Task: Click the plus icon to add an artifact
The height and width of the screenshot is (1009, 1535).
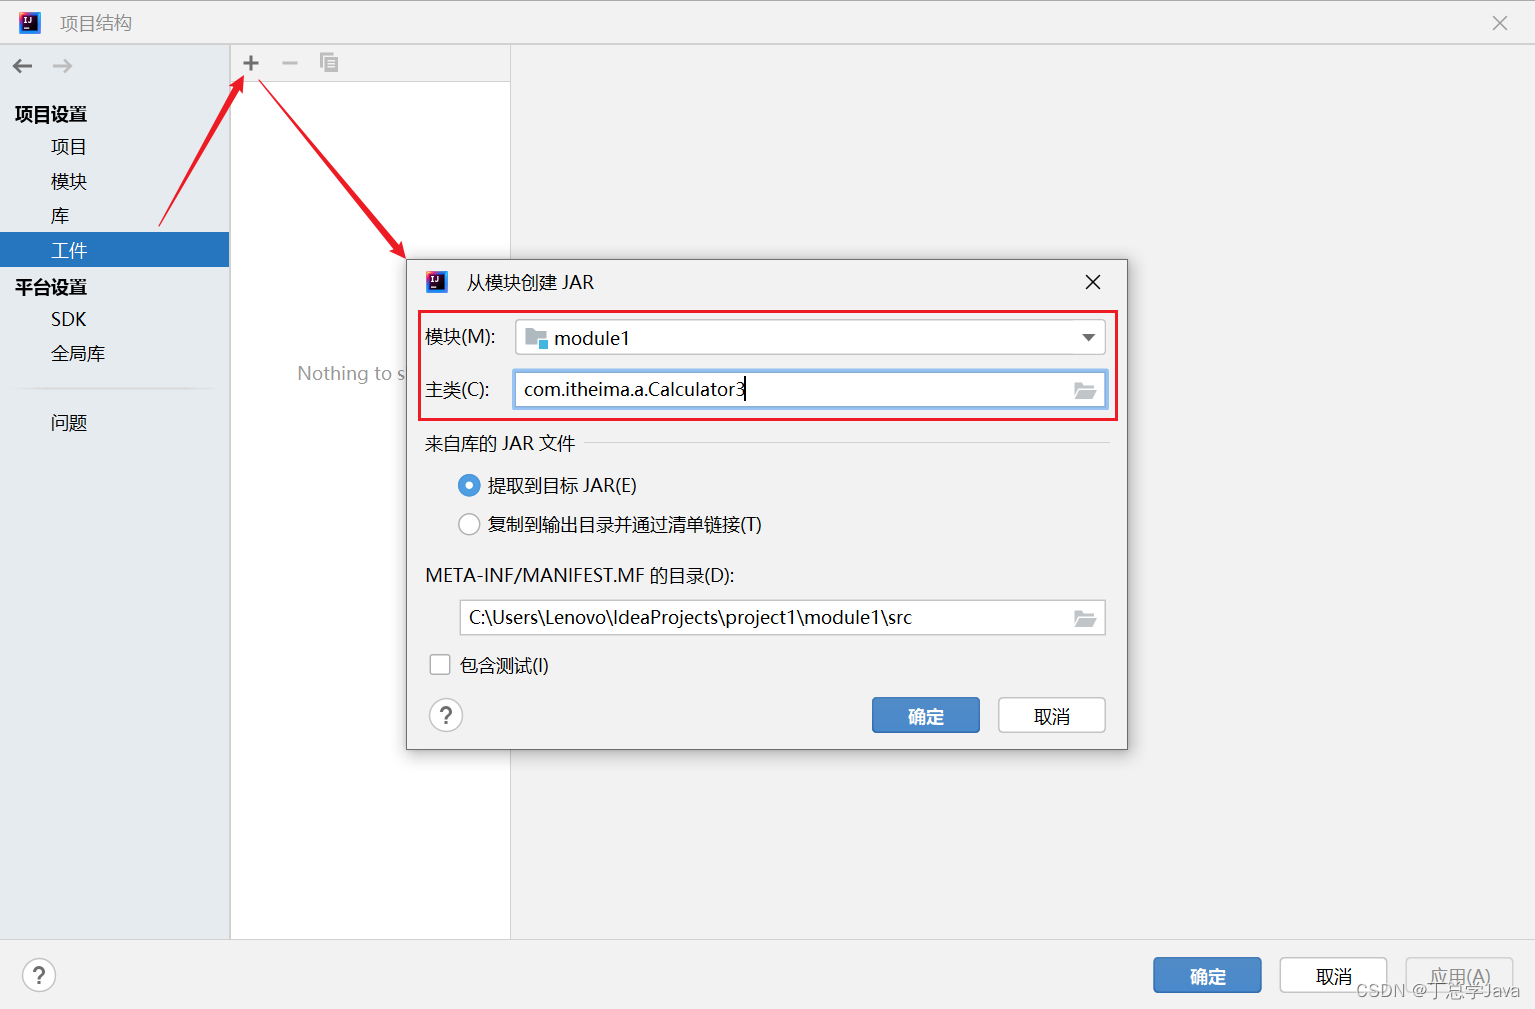Action: pos(251,63)
